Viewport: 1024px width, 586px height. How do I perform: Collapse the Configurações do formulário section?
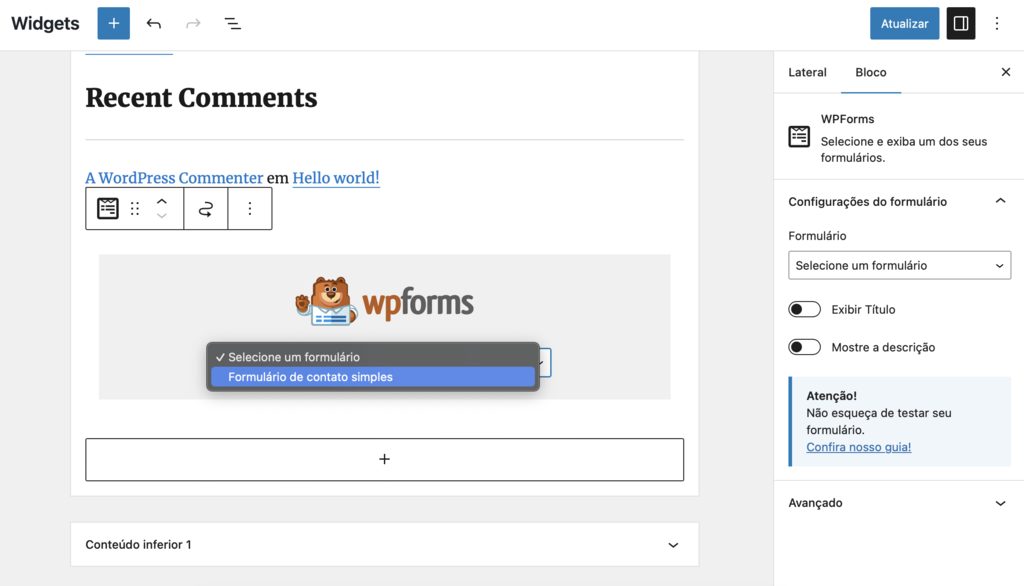[1000, 200]
